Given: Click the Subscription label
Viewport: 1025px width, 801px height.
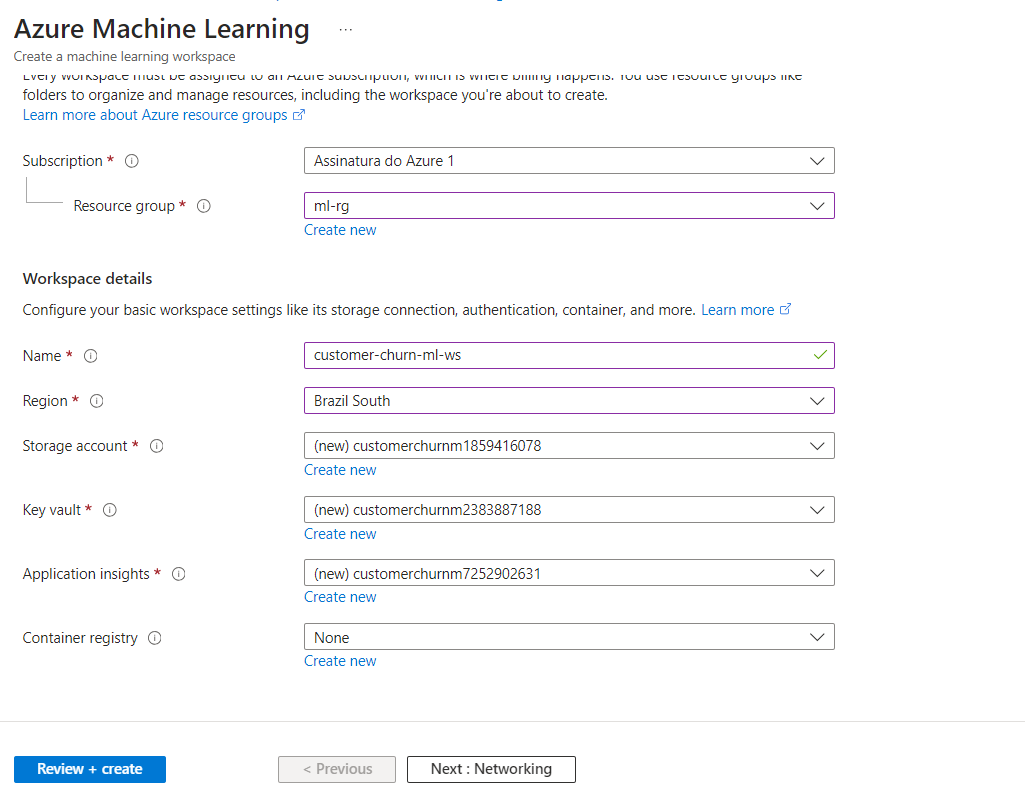Looking at the screenshot, I should [x=63, y=161].
